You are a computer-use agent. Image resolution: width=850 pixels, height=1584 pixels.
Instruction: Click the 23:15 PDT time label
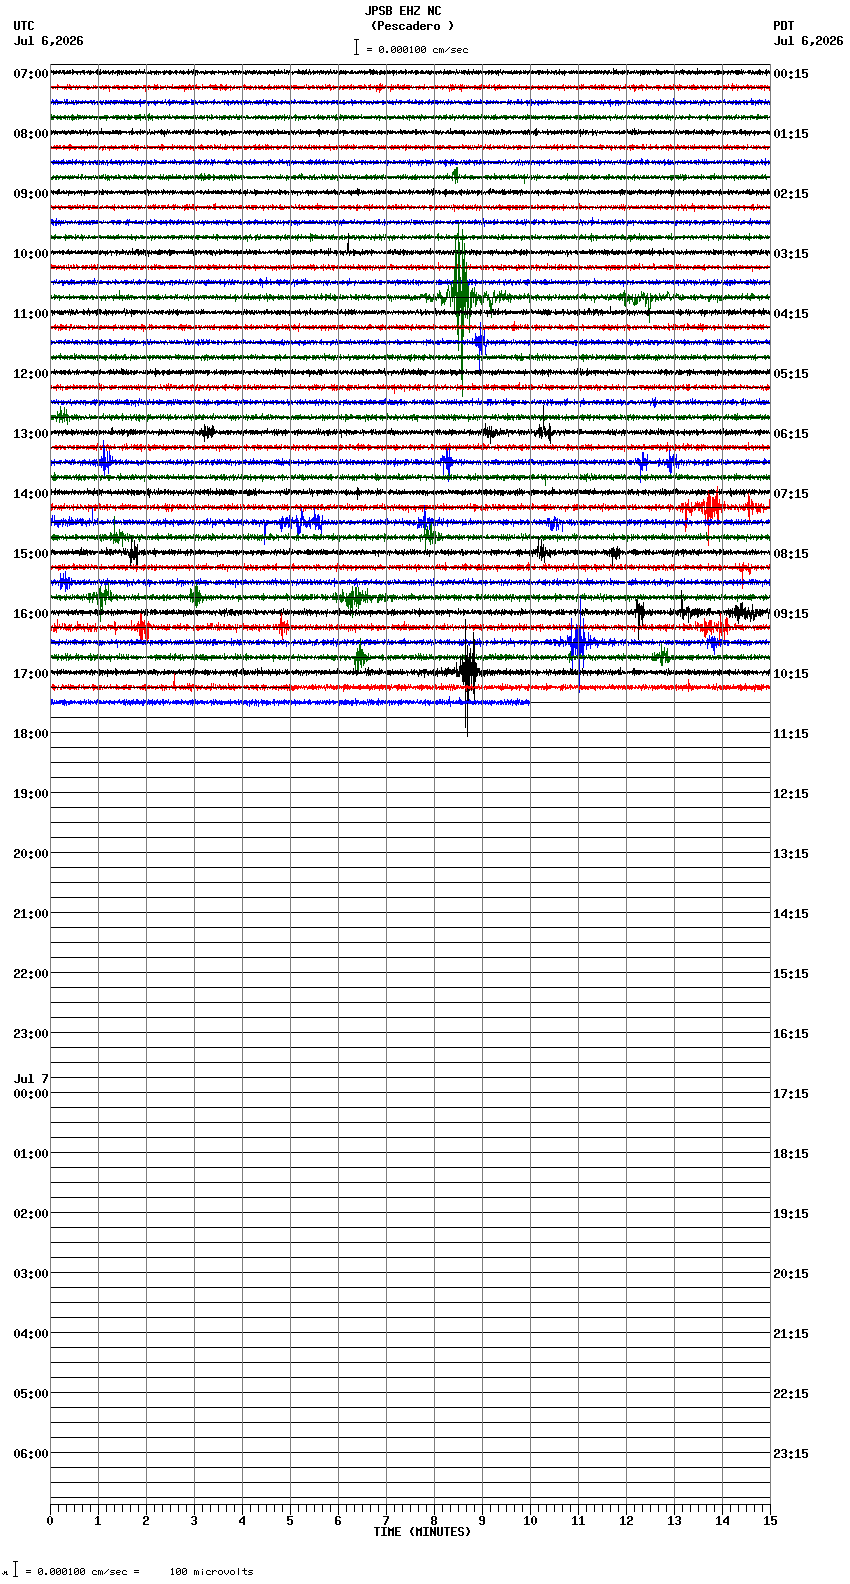click(791, 1454)
